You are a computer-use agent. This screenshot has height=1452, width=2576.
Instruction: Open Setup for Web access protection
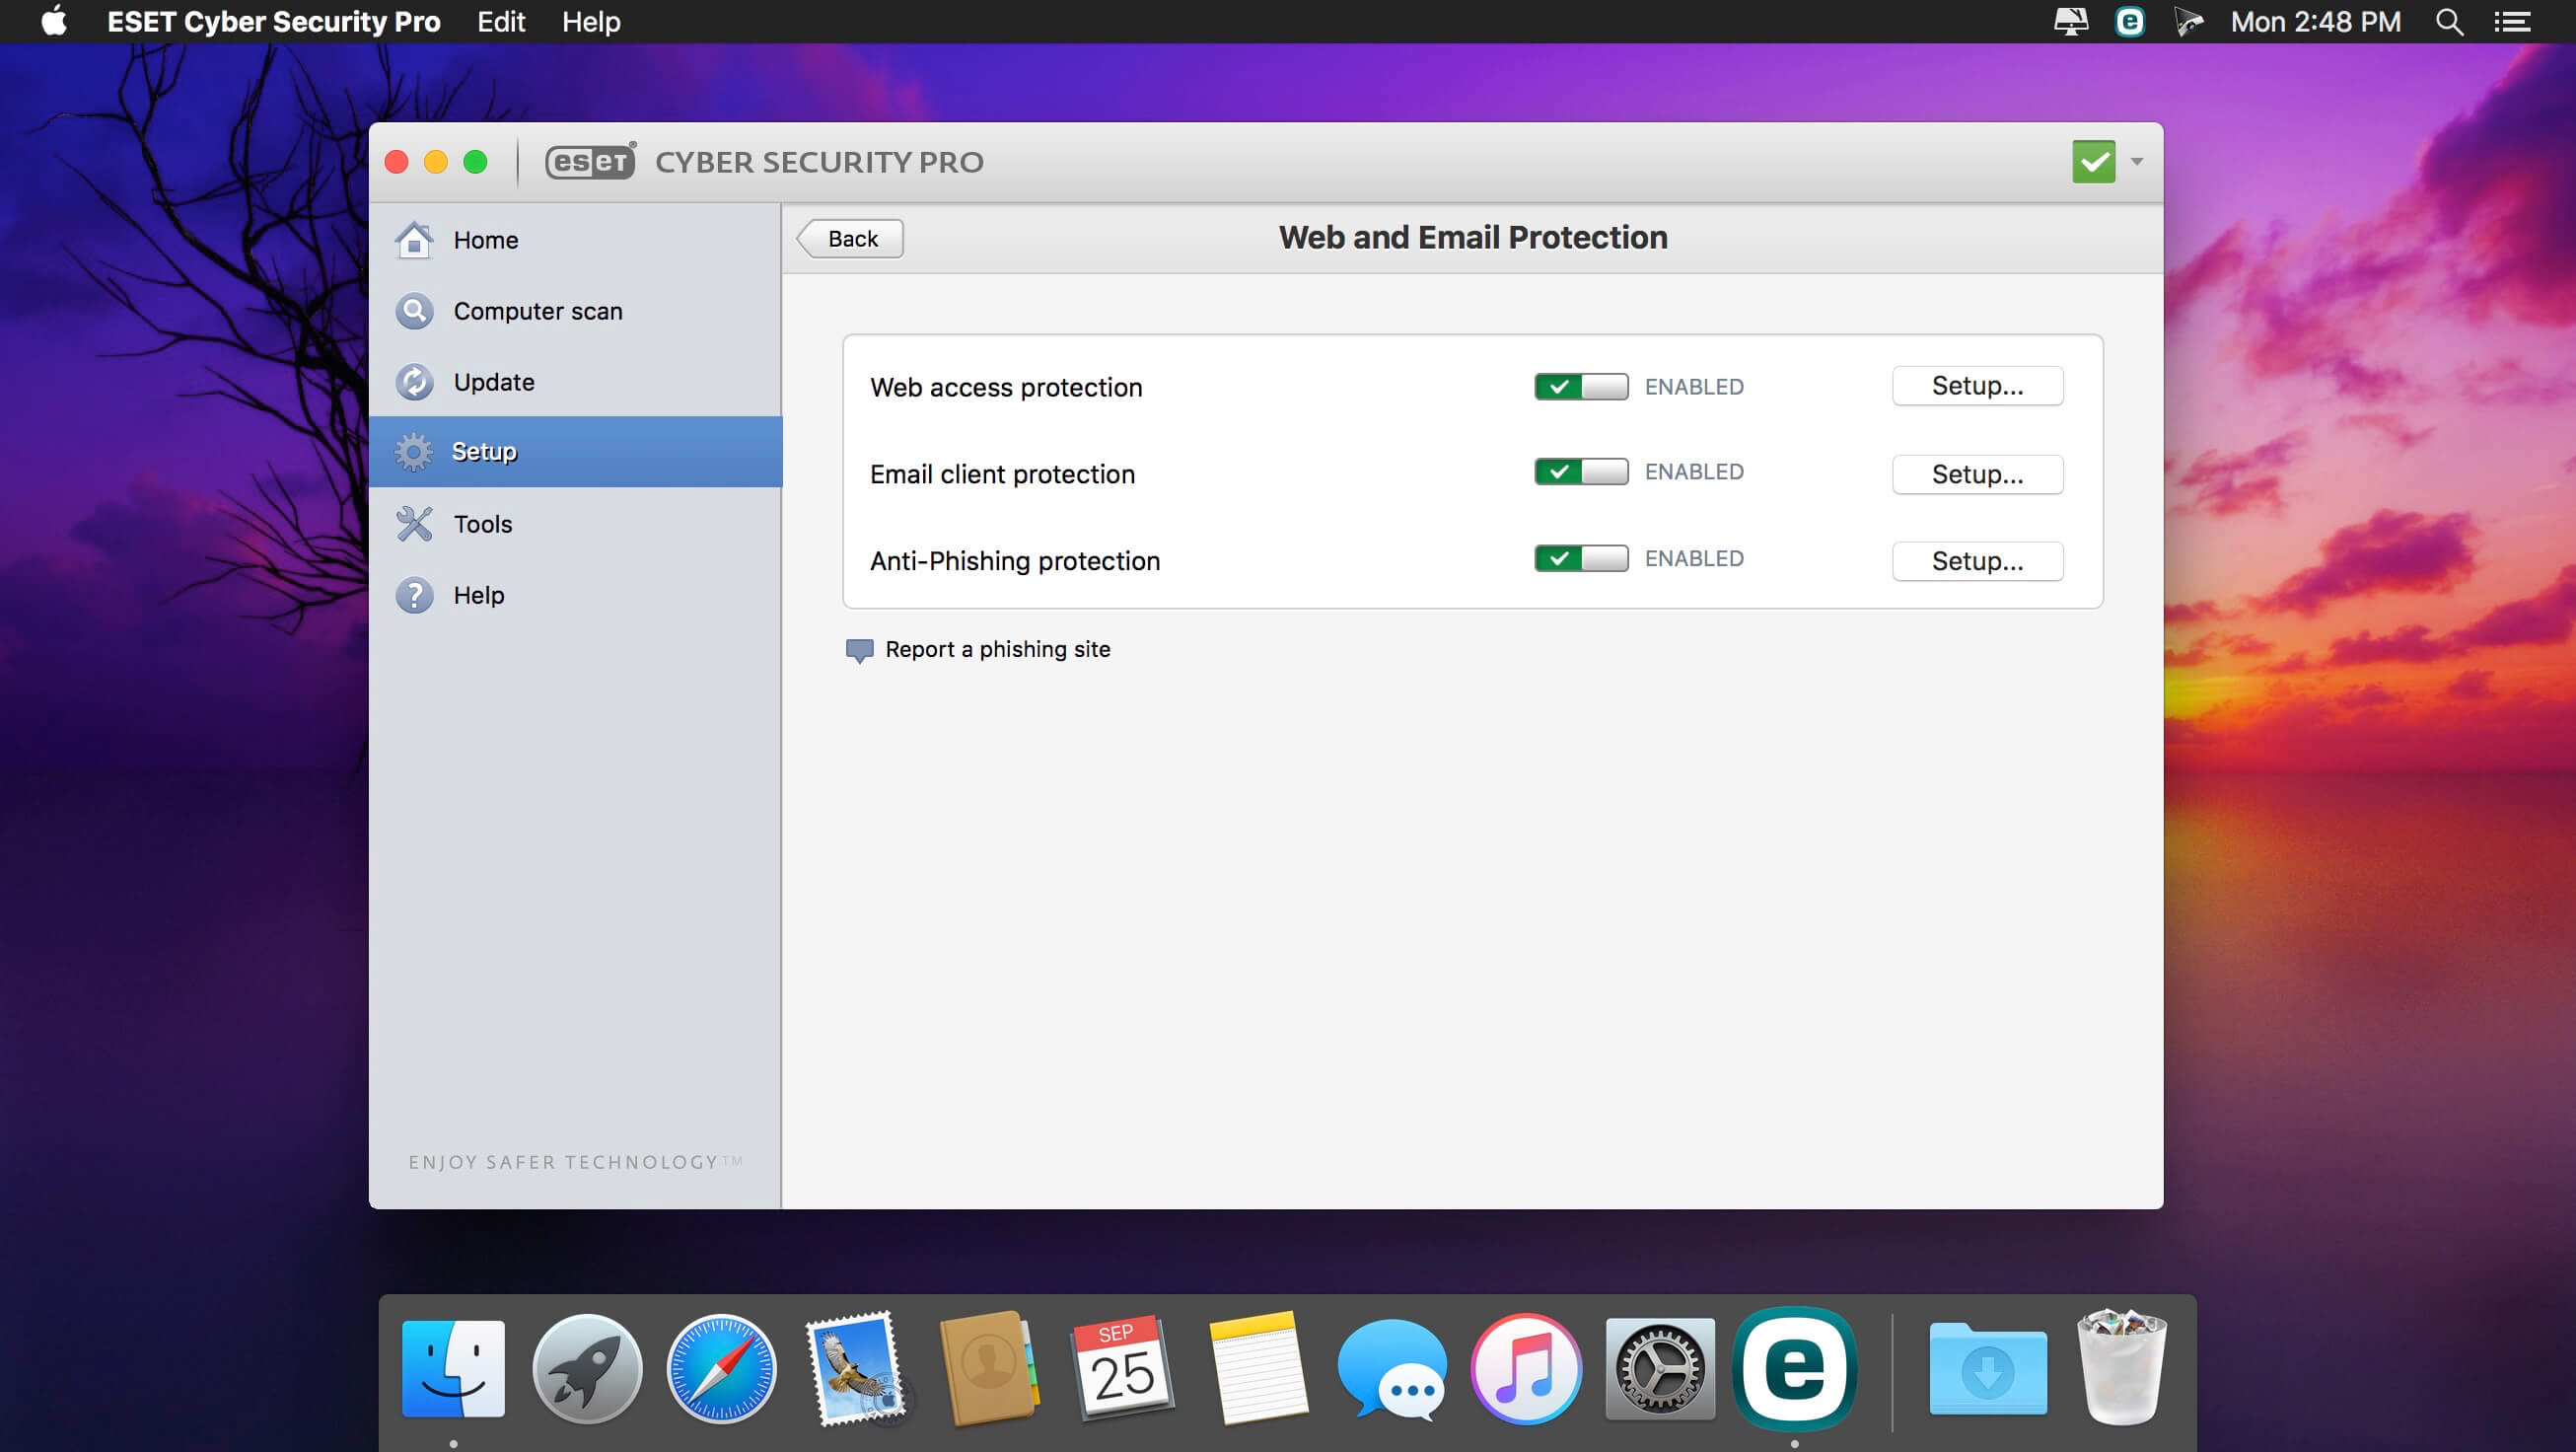[x=1977, y=386]
